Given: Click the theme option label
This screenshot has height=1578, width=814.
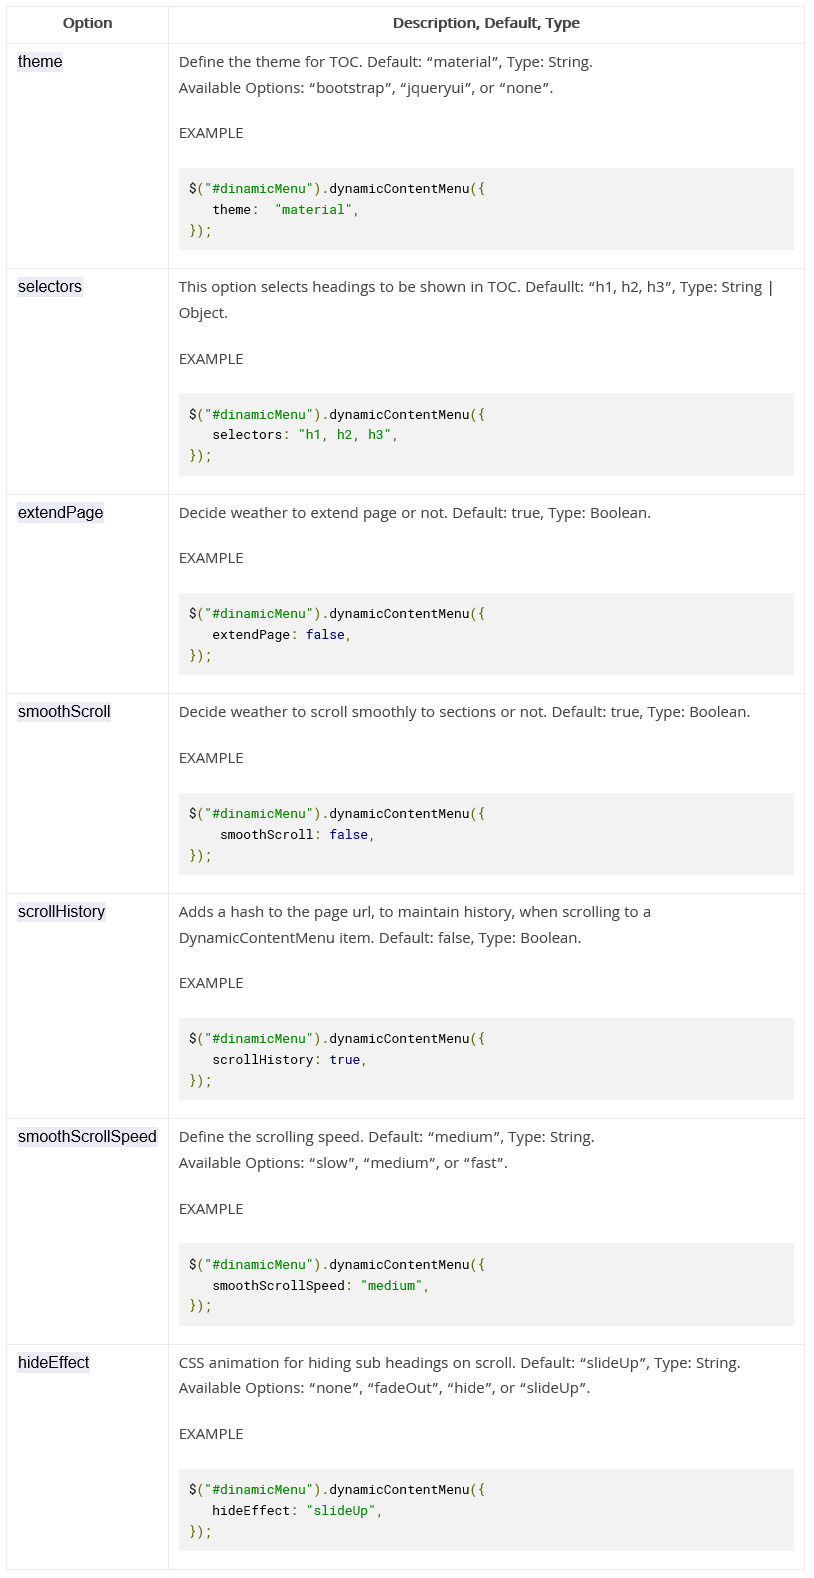Looking at the screenshot, I should click(40, 62).
